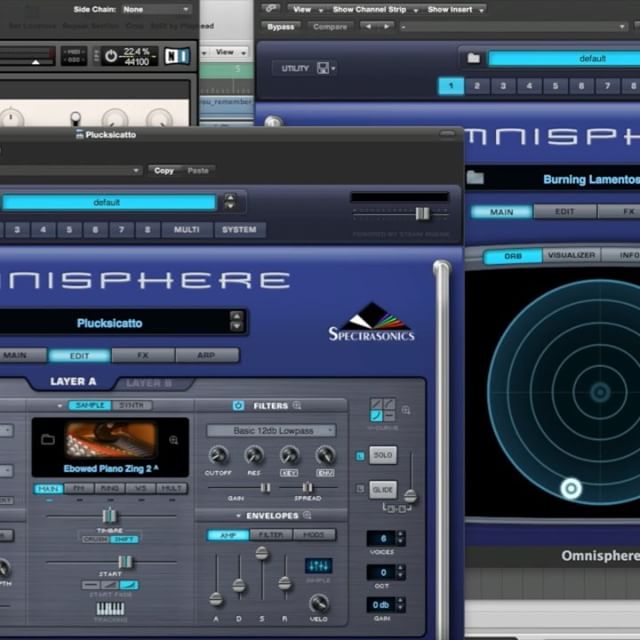This screenshot has width=640, height=640.
Task: Adjust the Sustain envelope fader
Action: pyautogui.click(x=262, y=553)
